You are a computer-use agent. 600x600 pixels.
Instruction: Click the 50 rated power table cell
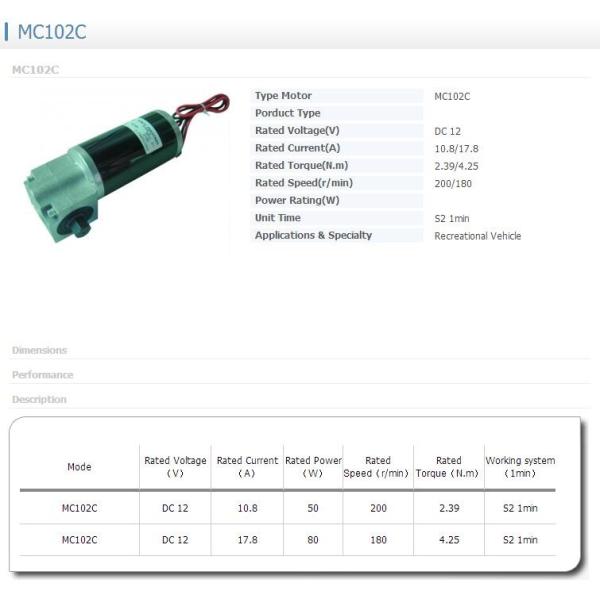coord(313,508)
